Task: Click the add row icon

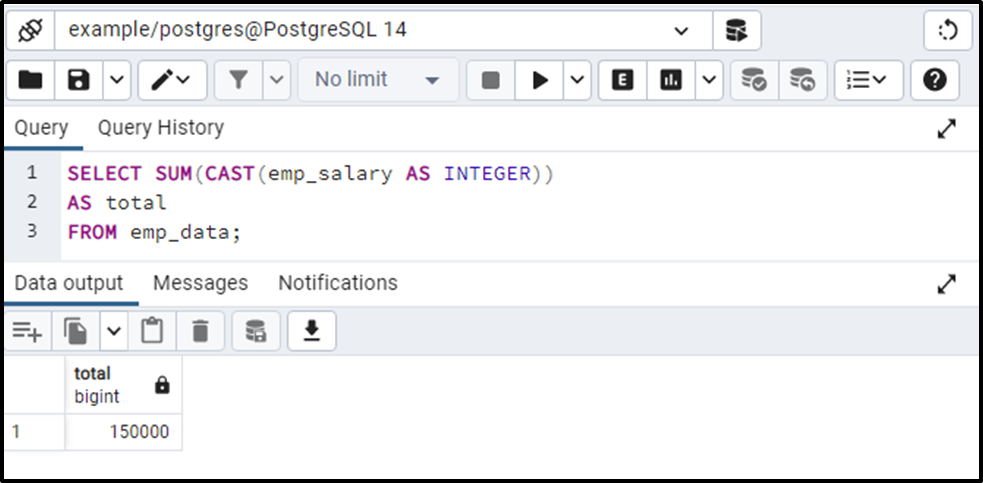Action: (x=27, y=331)
